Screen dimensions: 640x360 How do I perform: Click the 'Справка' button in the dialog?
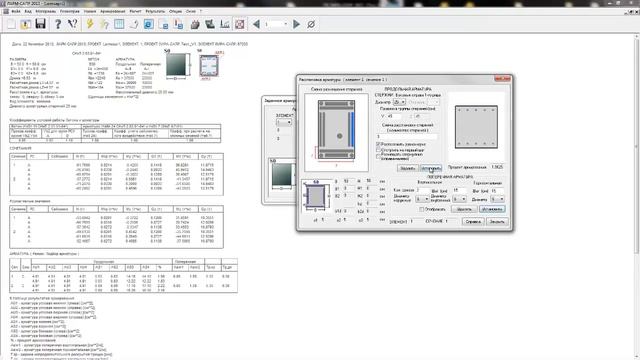(x=473, y=222)
